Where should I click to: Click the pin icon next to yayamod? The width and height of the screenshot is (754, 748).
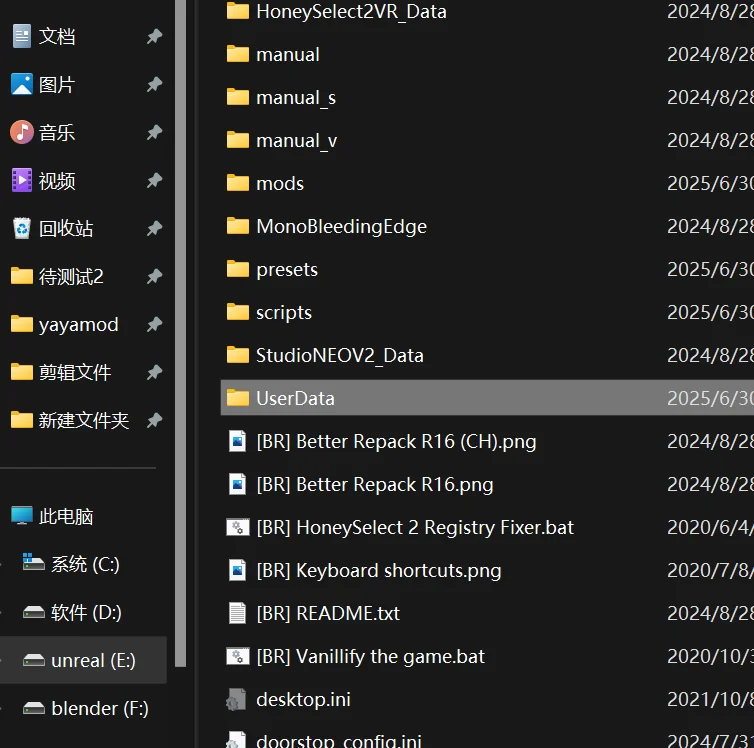pos(154,324)
